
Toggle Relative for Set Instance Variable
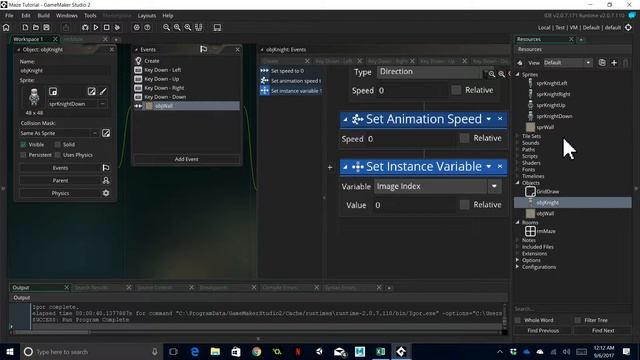464,204
